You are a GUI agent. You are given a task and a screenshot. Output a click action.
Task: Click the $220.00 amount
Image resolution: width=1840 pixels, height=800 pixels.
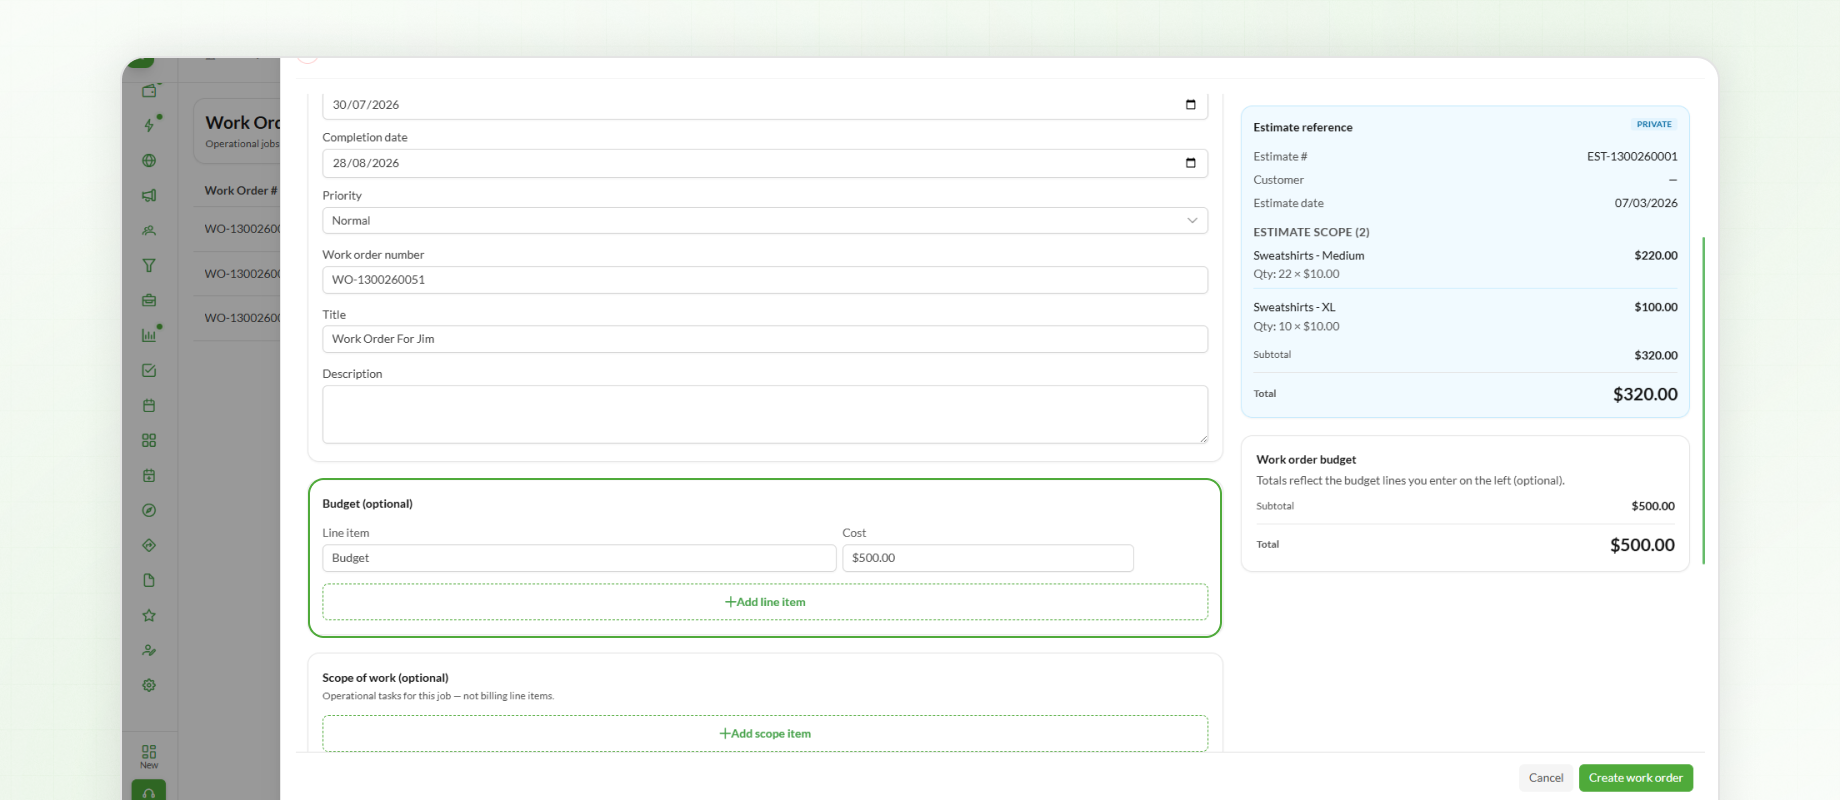[x=1656, y=256]
